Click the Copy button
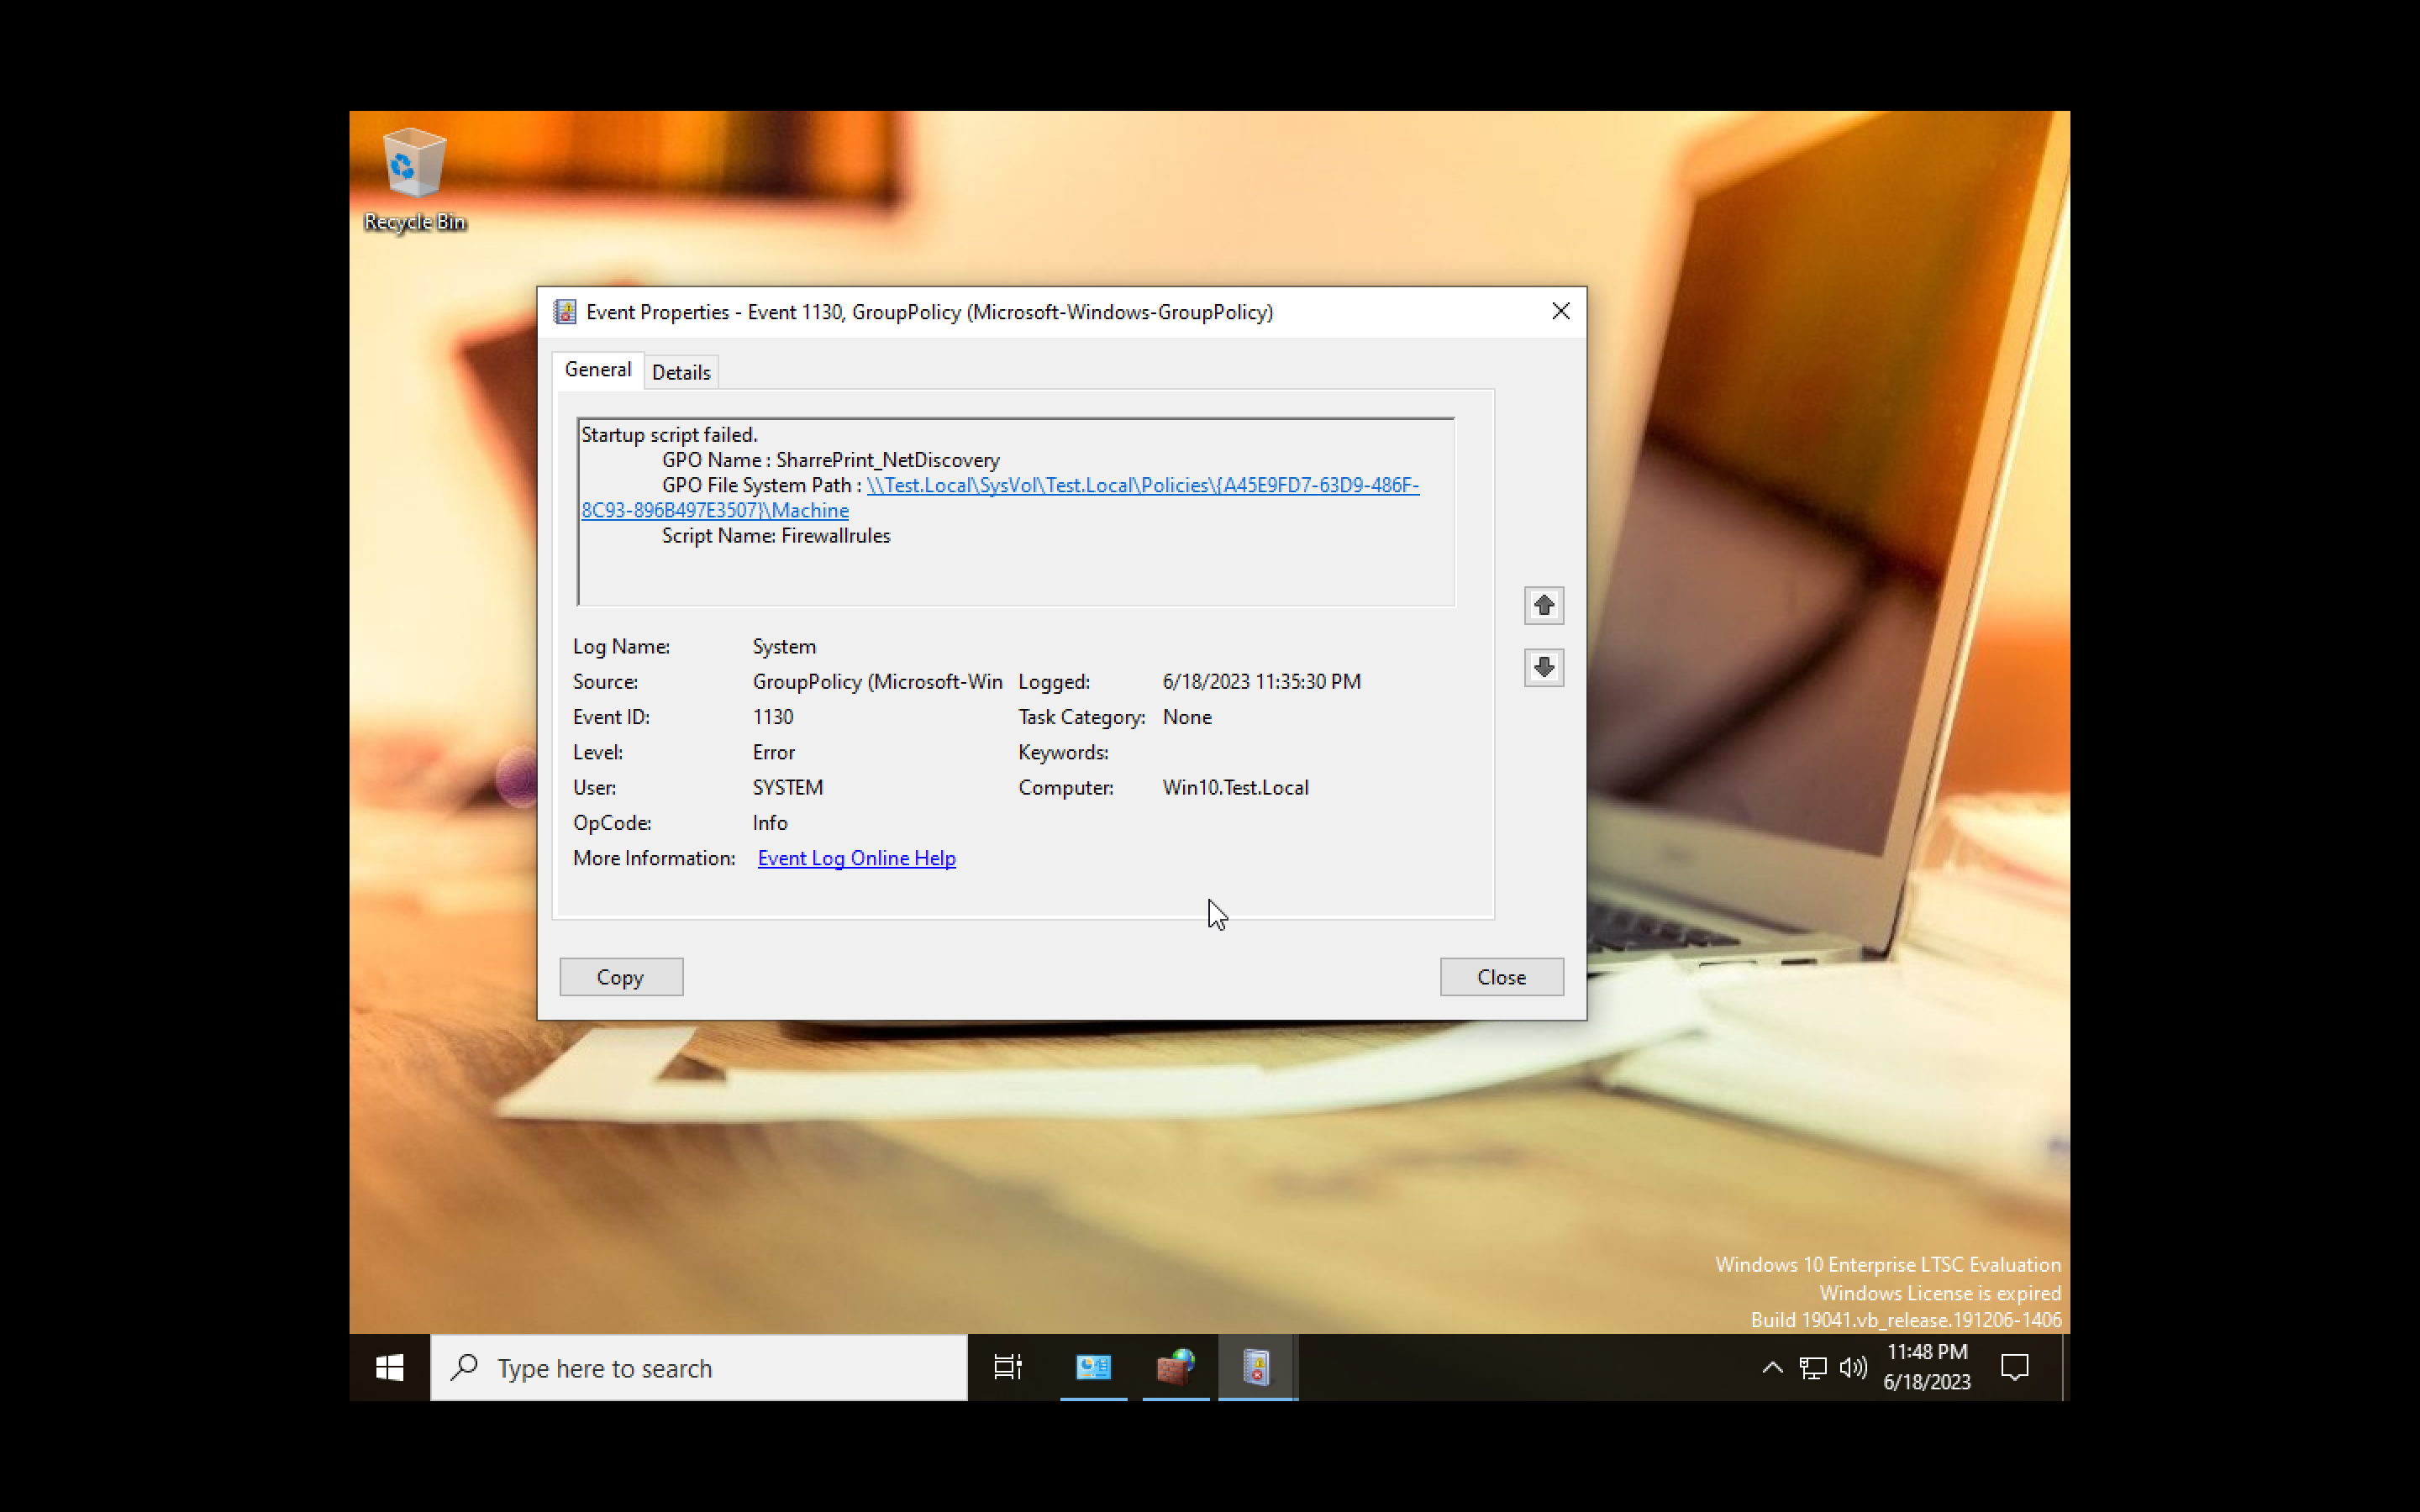The height and width of the screenshot is (1512, 2420). point(621,976)
